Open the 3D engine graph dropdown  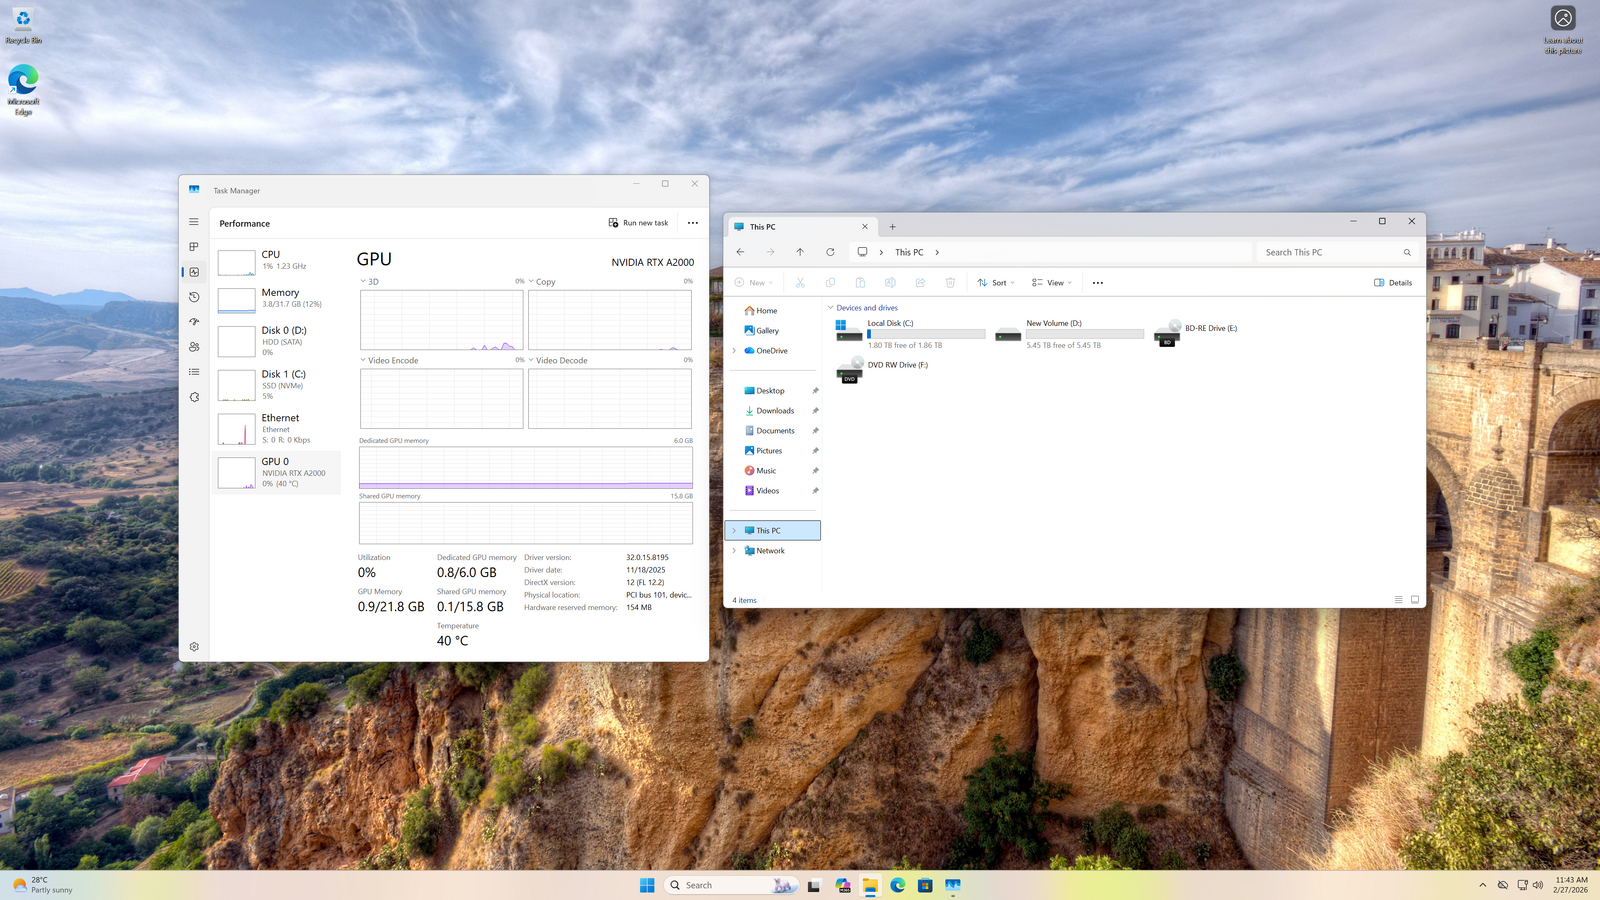364,282
